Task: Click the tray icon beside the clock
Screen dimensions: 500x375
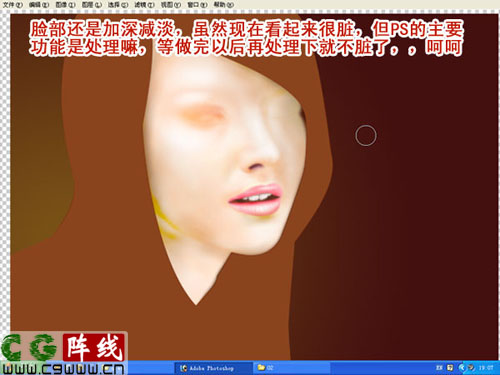Action: (x=471, y=368)
